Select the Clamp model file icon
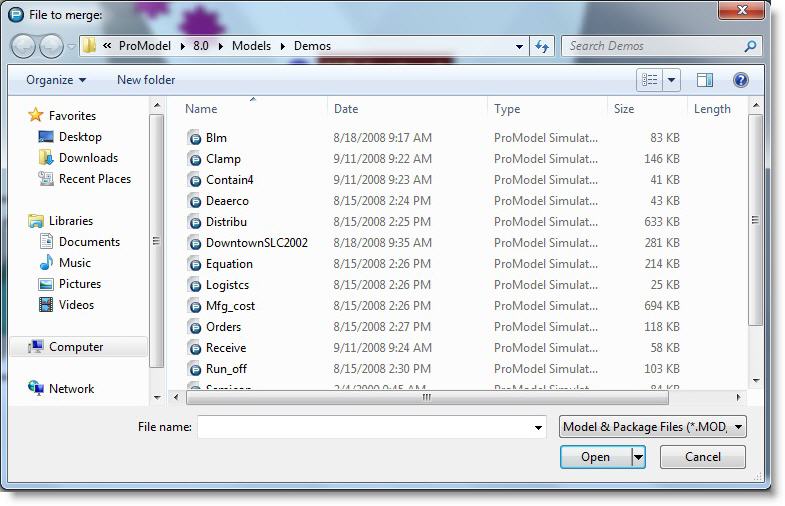Viewport: 785px width, 506px height. click(194, 159)
